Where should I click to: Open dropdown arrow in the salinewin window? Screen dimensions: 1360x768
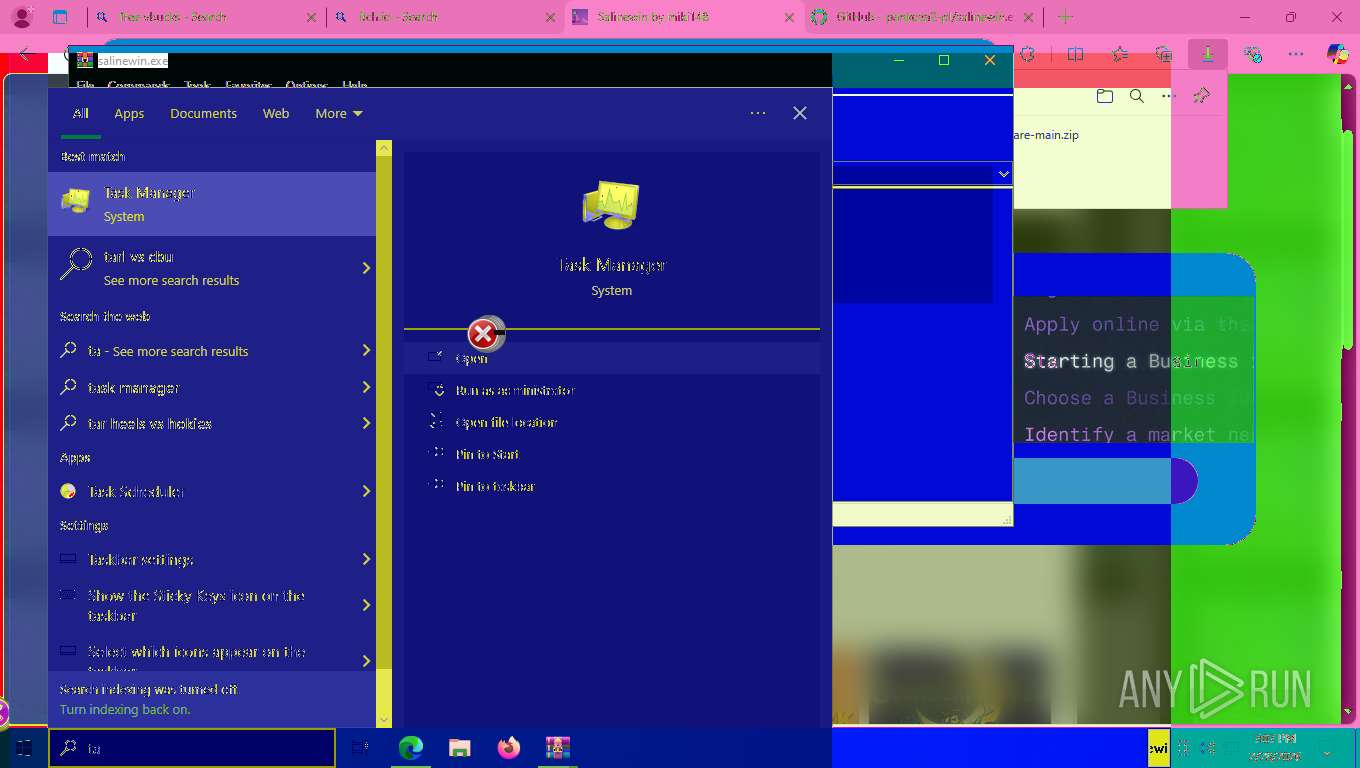tap(1003, 174)
